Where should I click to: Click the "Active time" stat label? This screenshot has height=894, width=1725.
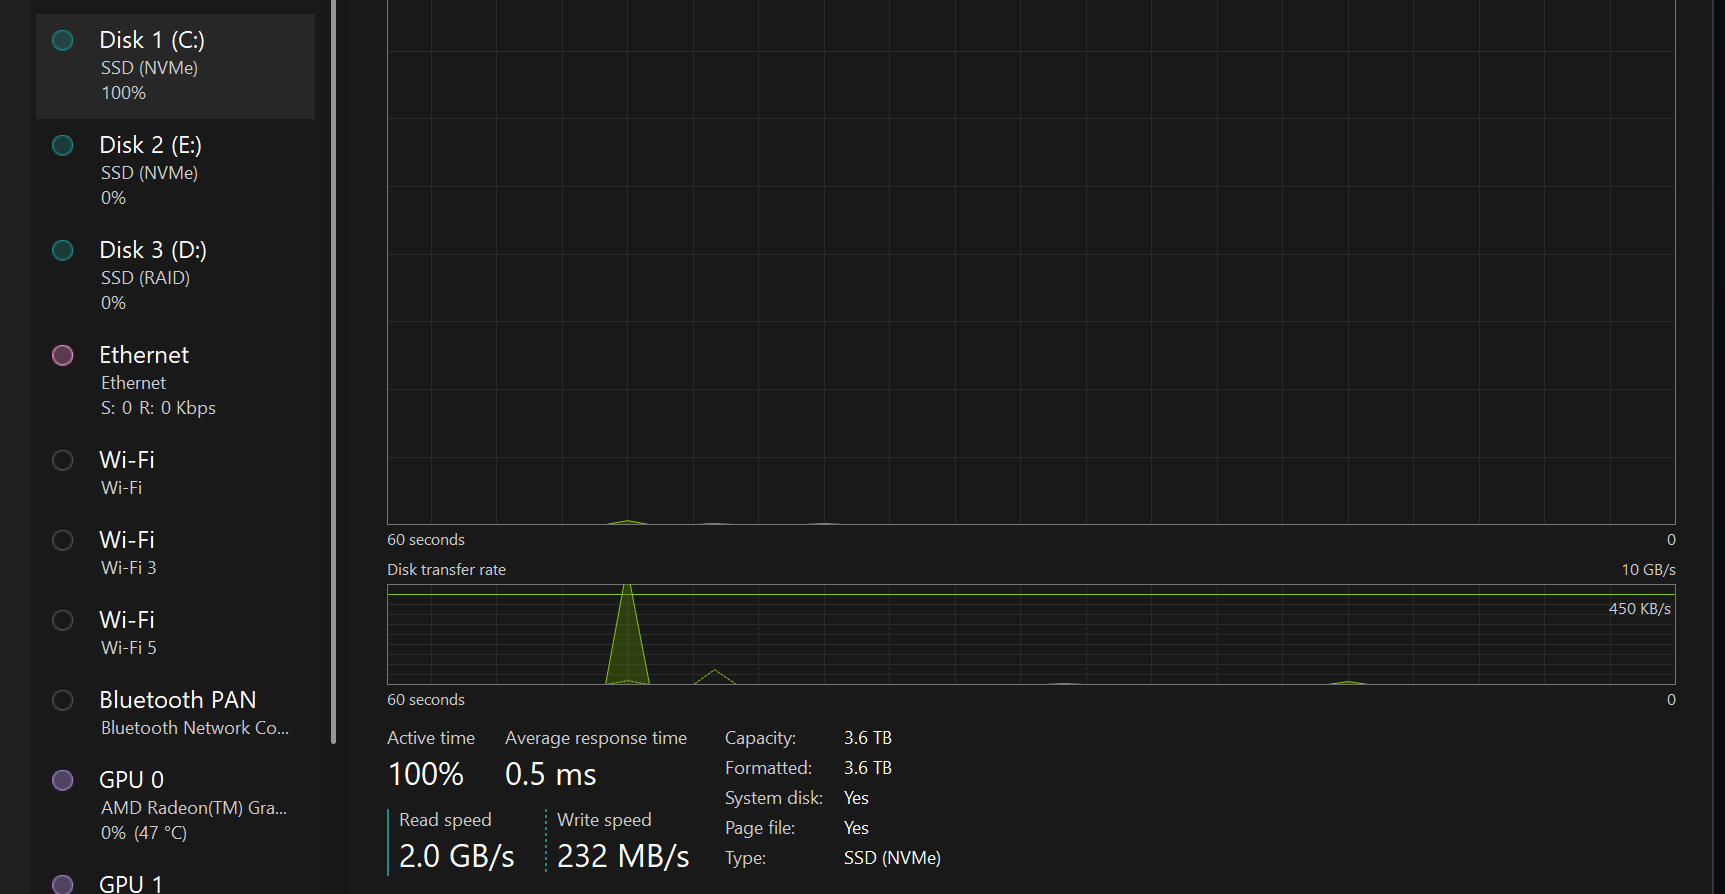(x=431, y=738)
